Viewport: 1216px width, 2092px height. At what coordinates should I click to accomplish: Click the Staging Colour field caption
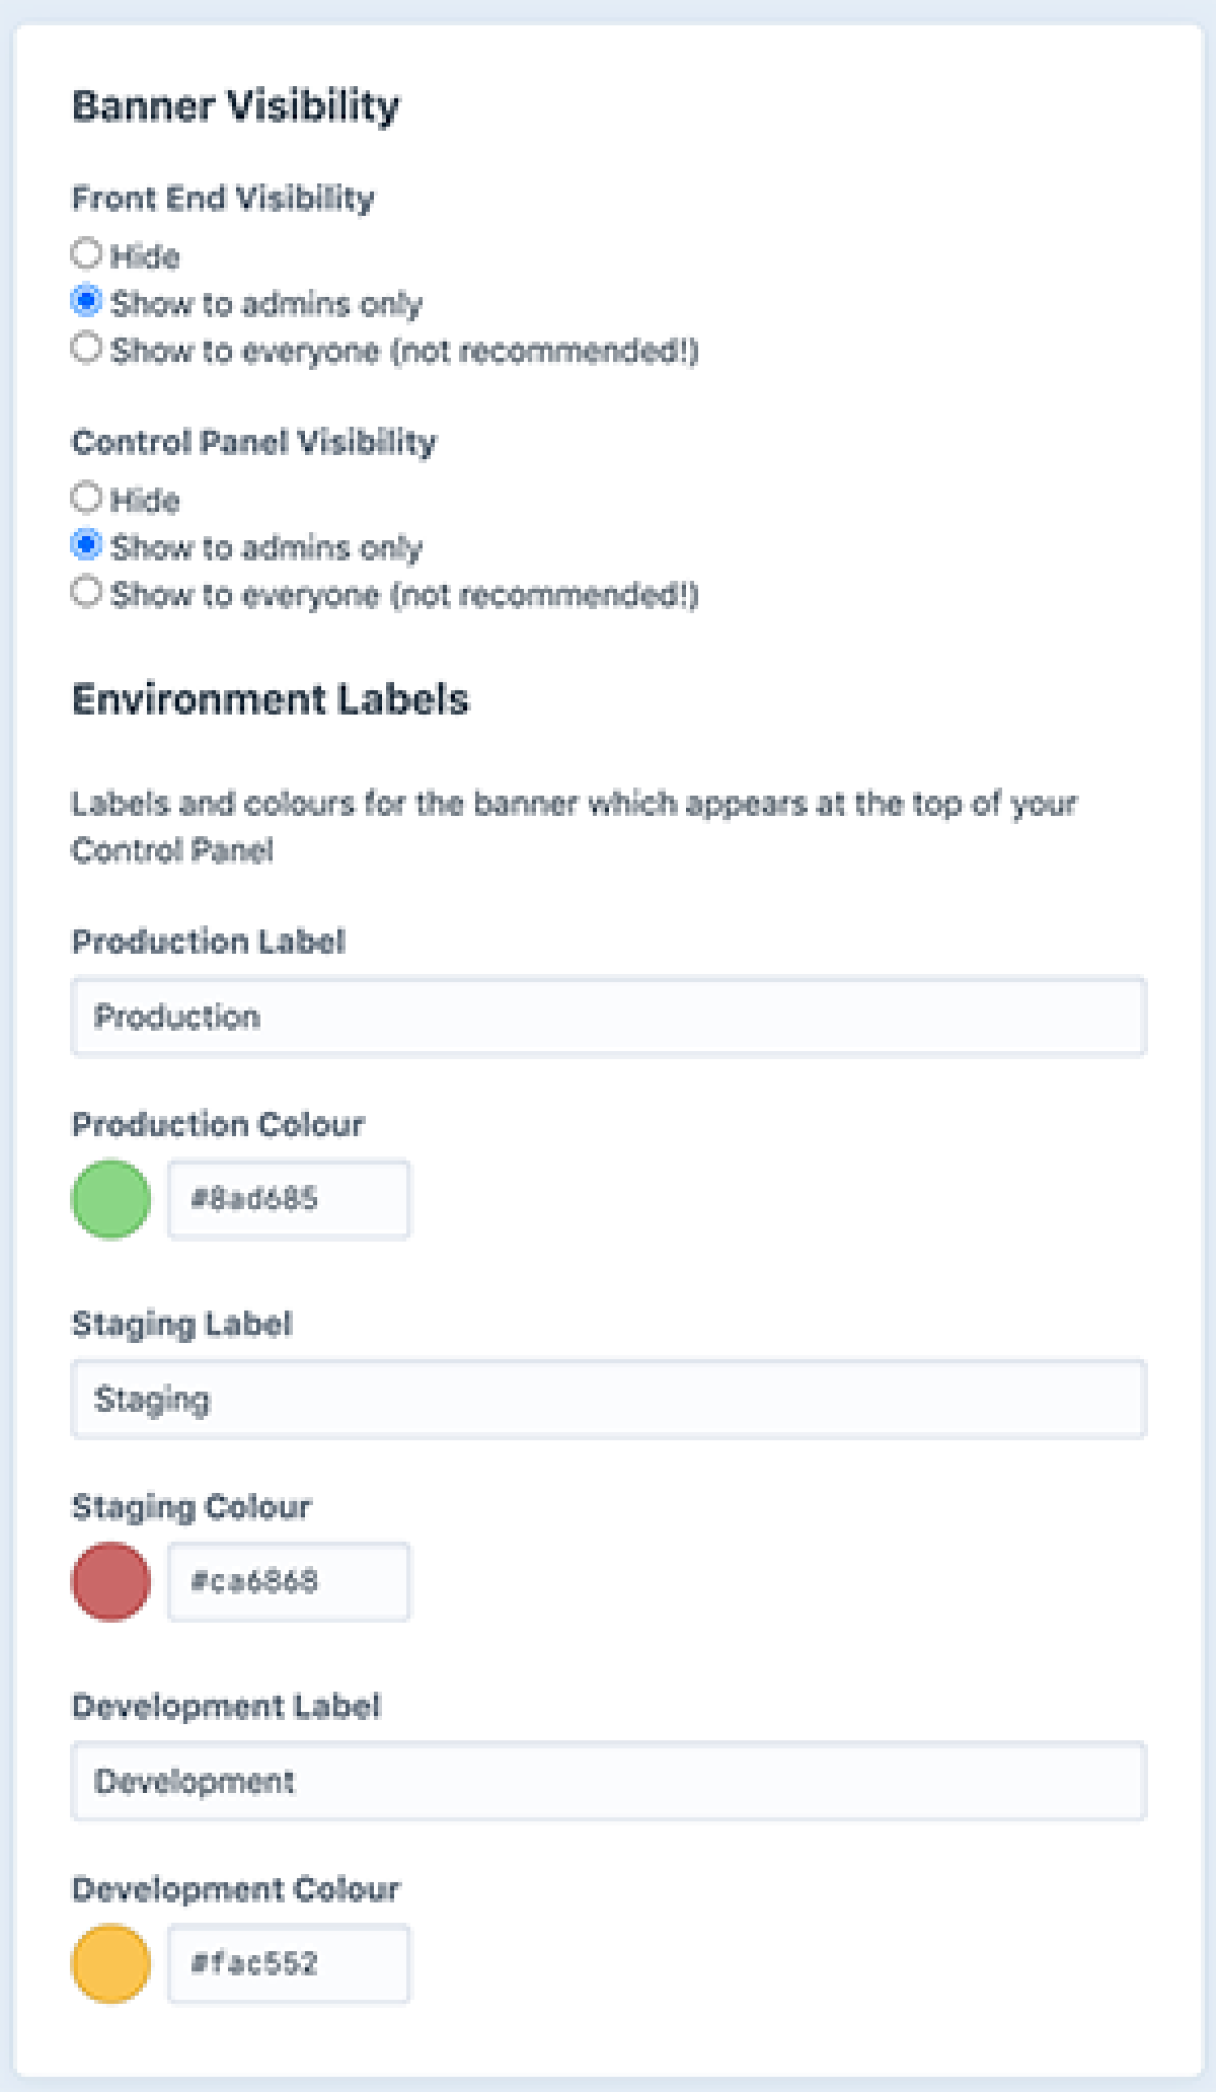point(191,1505)
